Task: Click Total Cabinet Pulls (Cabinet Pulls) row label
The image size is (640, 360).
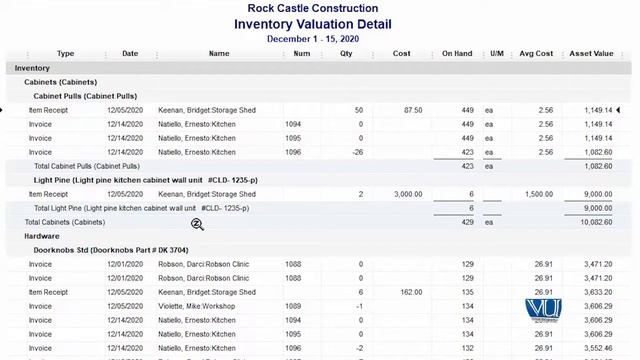Action: coord(87,166)
